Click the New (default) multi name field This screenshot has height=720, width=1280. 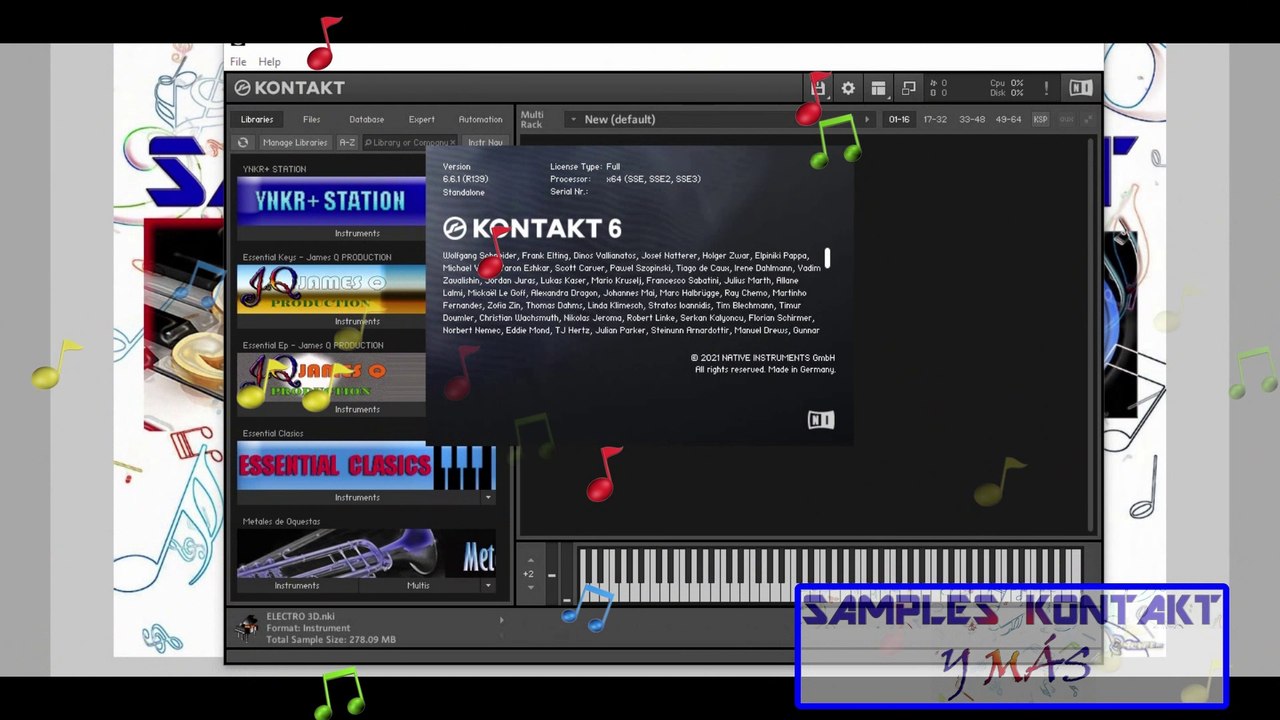coord(720,119)
